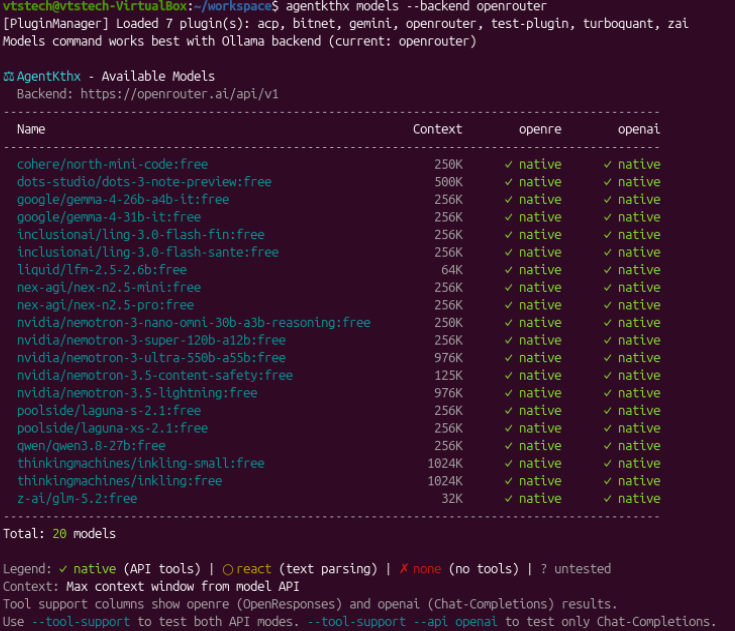
Task: Click openre native status for cohere/north-mini-code
Action: coord(533,165)
